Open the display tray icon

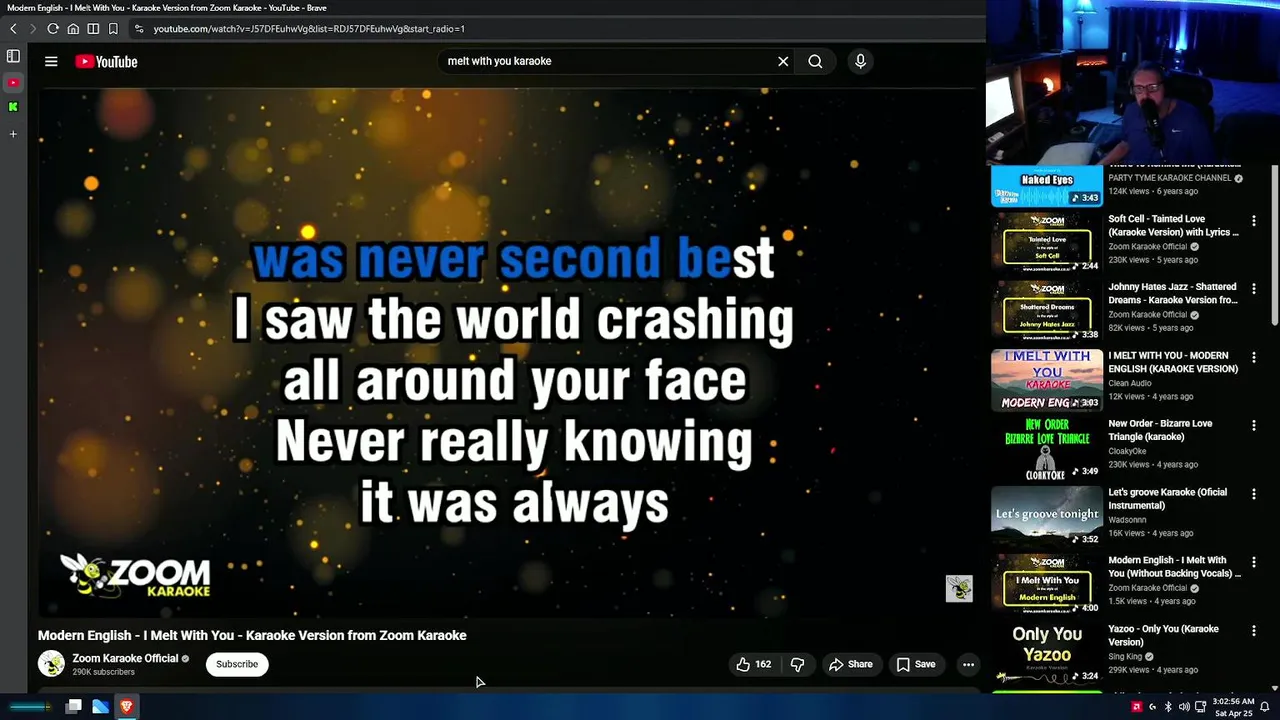1200,707
